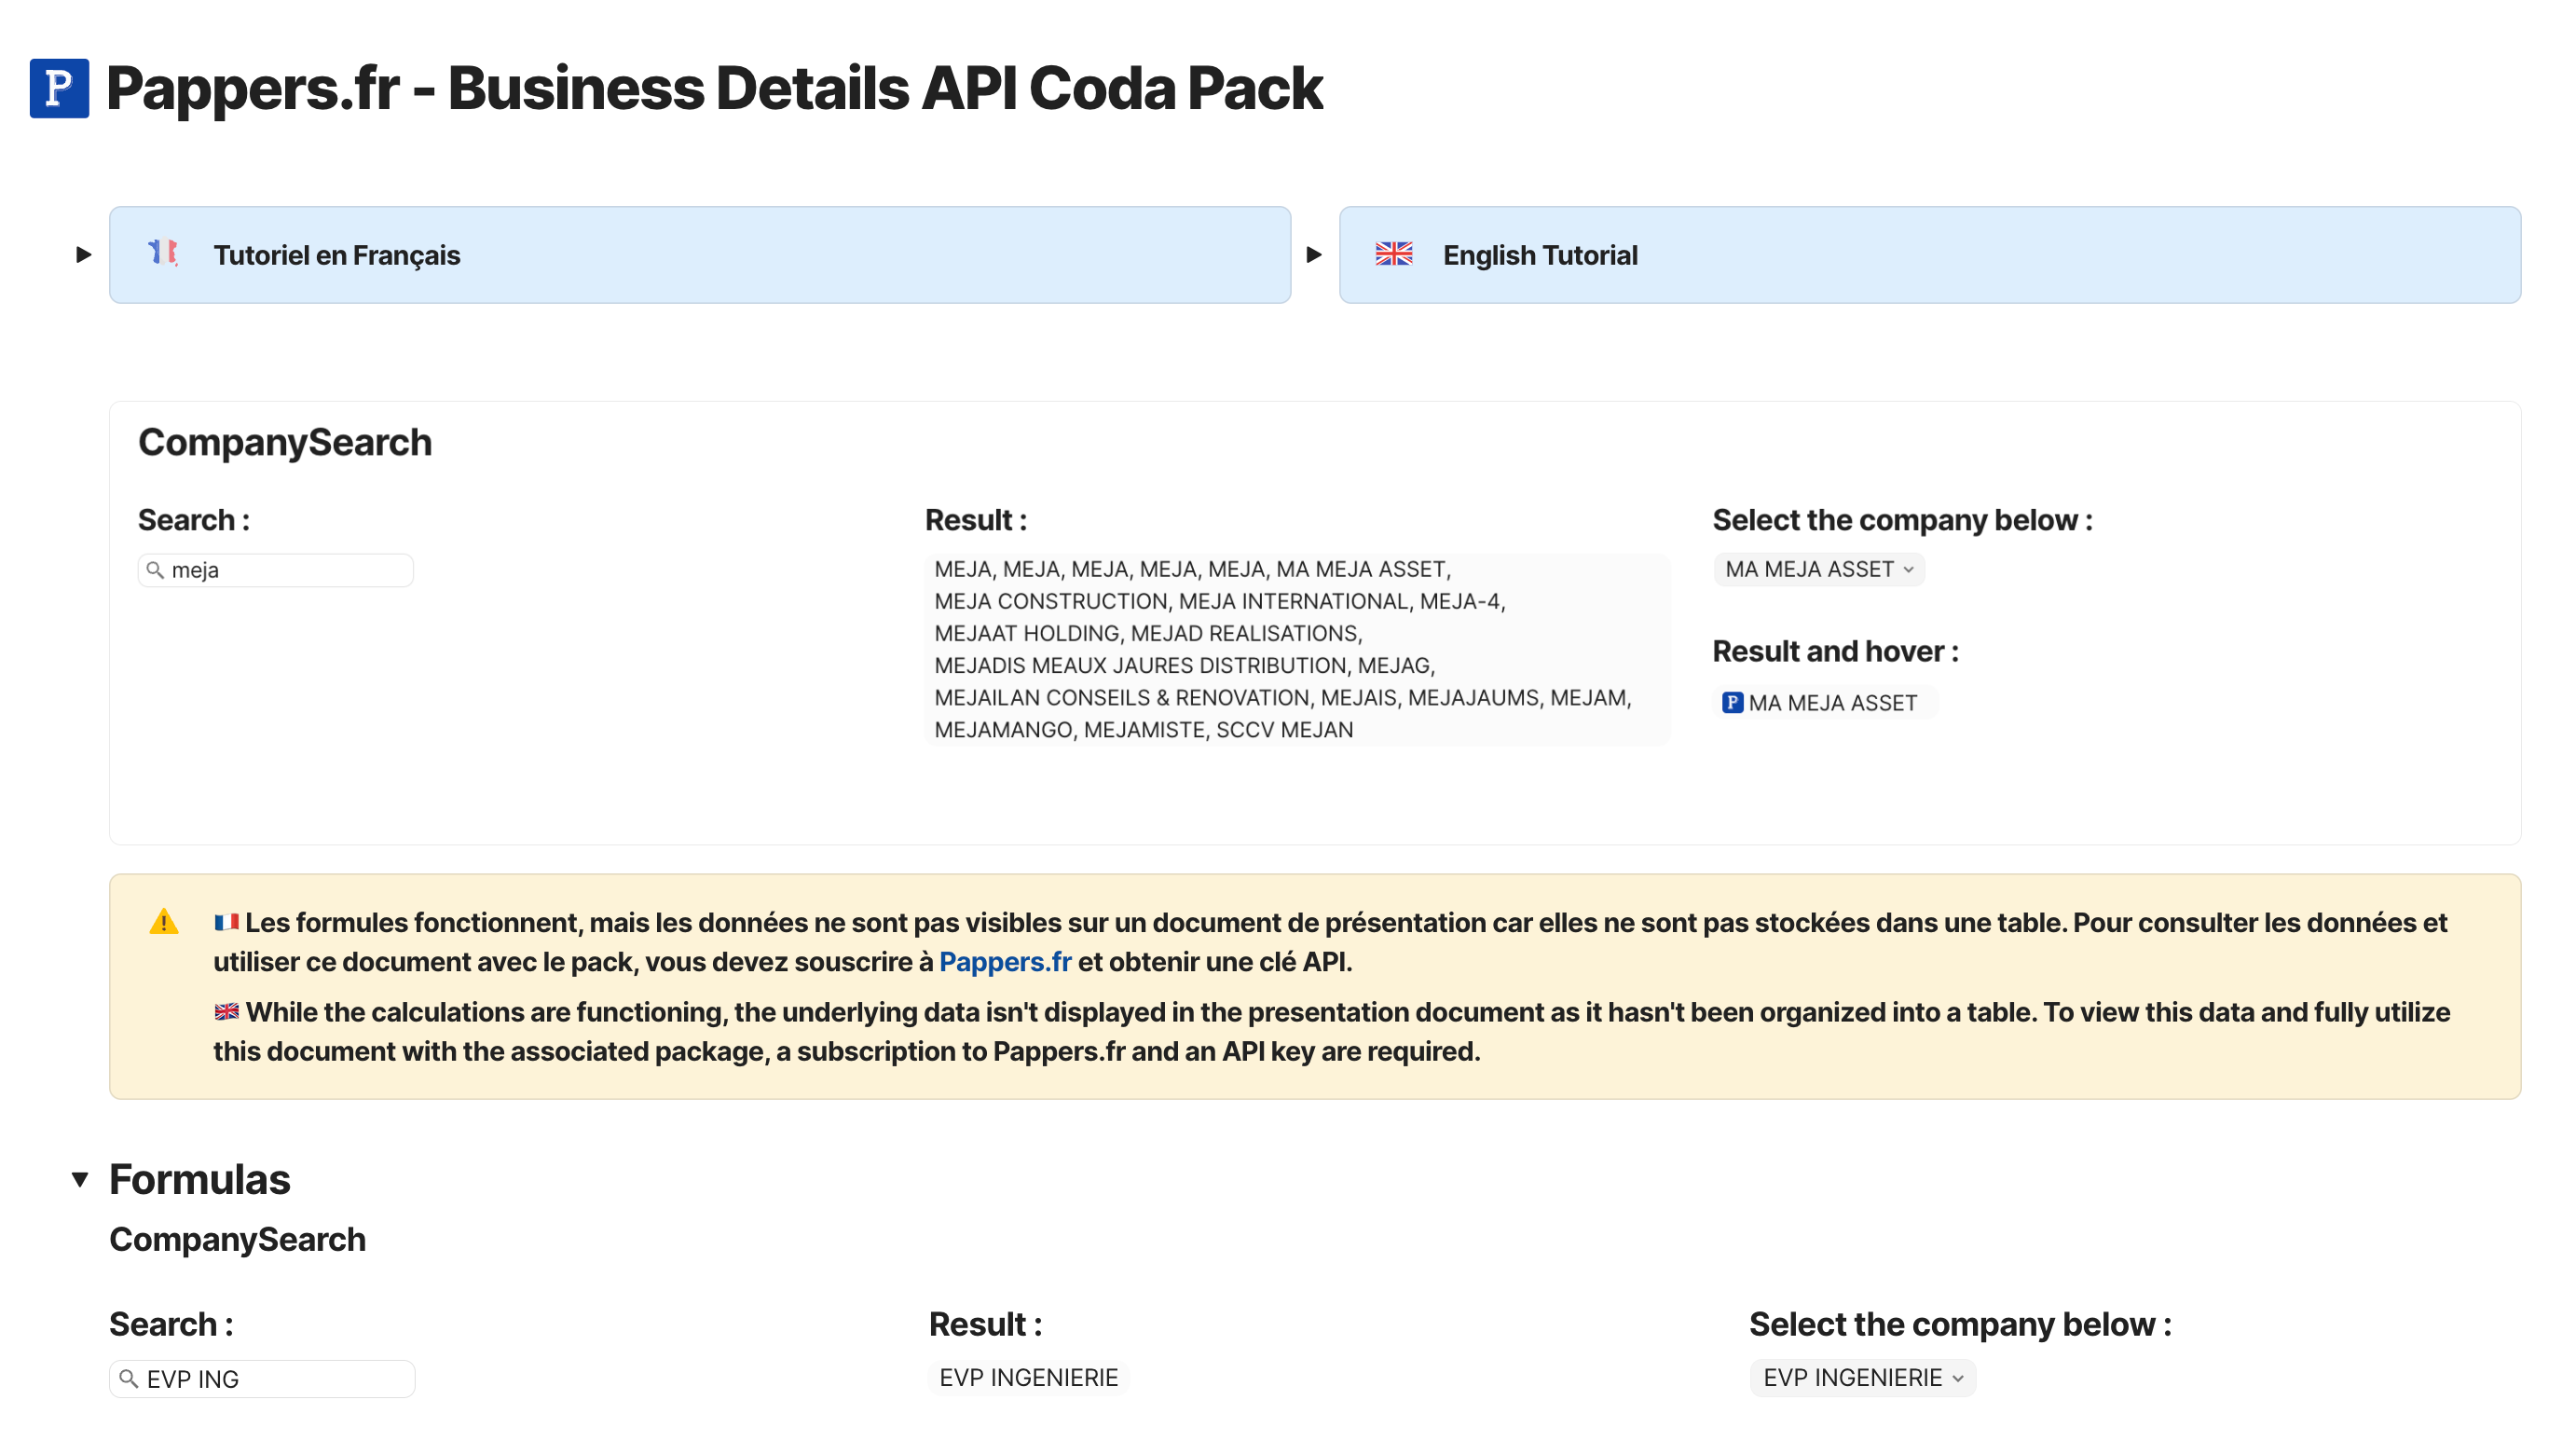This screenshot has height=1441, width=2576.
Task: Open the EVP INGENIERIE company dropdown
Action: 1862,1378
